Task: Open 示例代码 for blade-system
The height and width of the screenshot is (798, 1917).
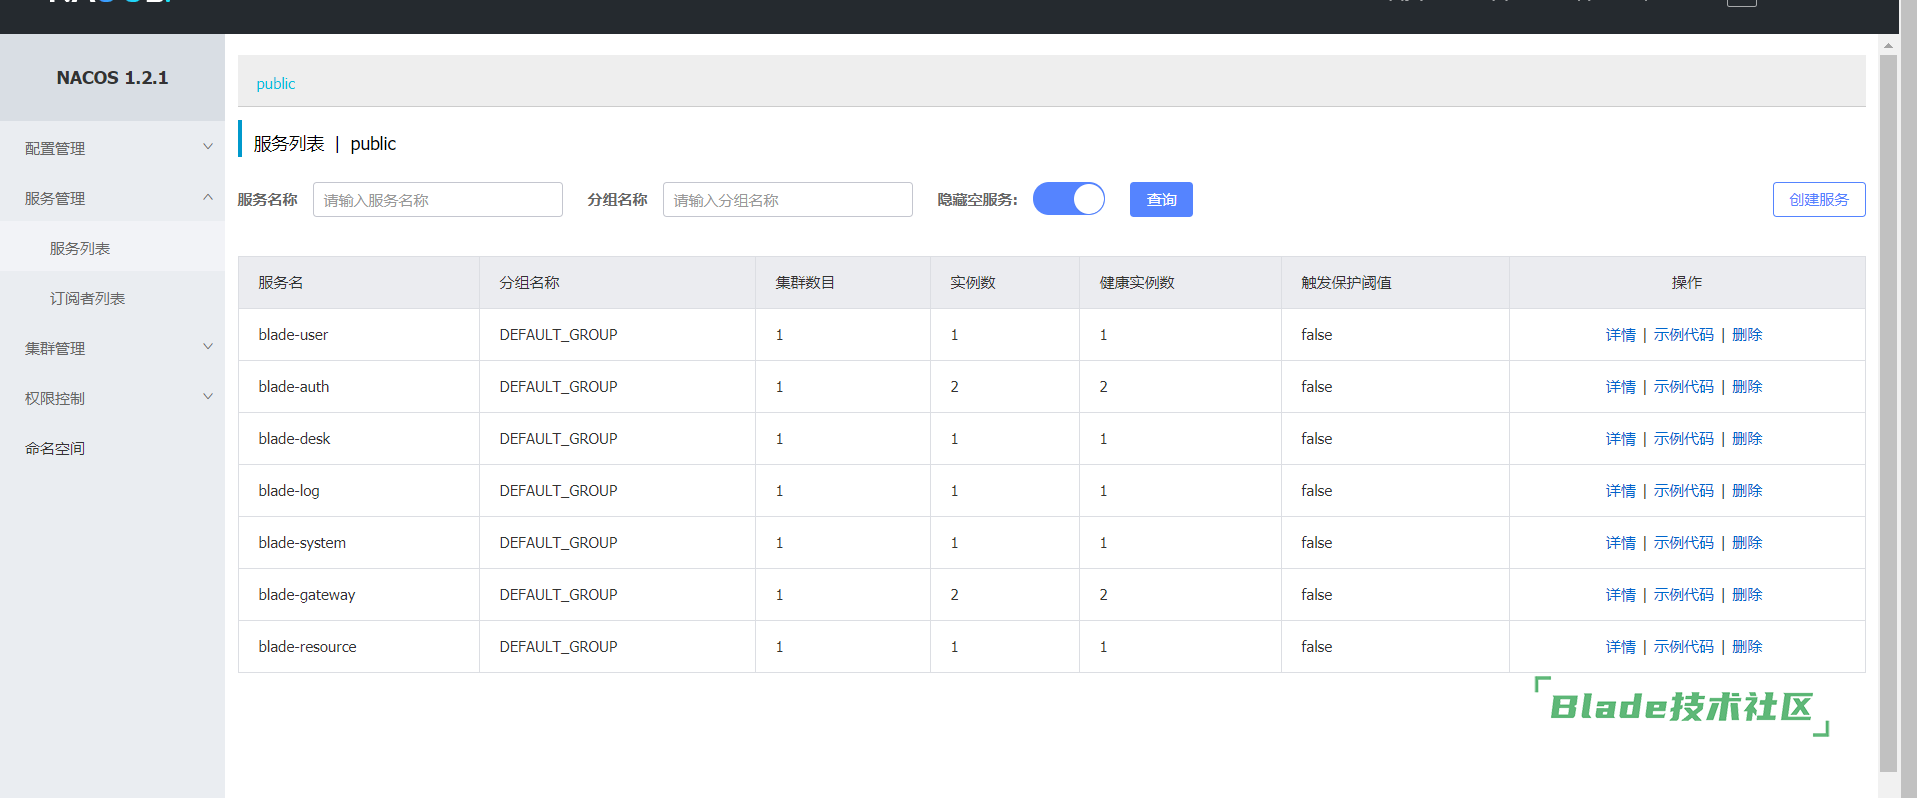Action: pos(1684,543)
